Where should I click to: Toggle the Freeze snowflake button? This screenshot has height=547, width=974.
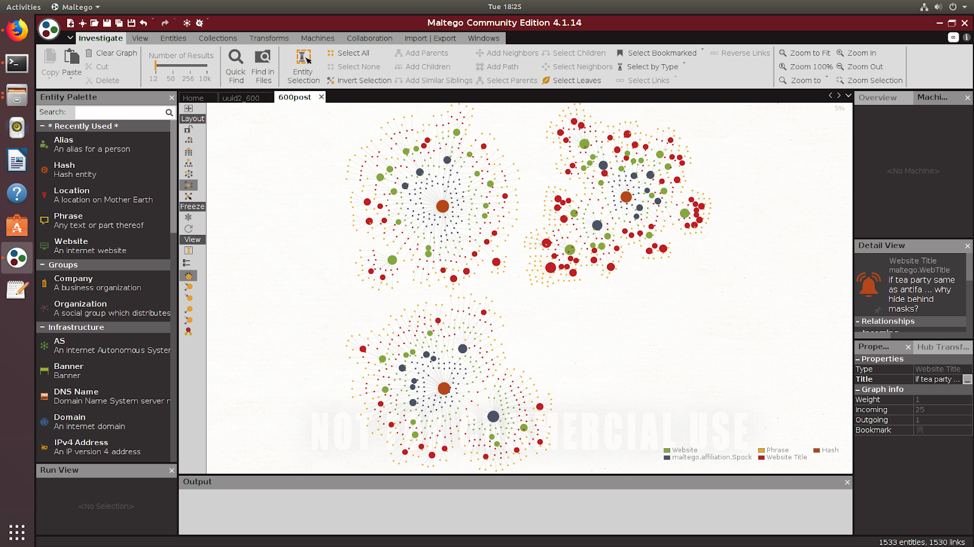pos(188,217)
